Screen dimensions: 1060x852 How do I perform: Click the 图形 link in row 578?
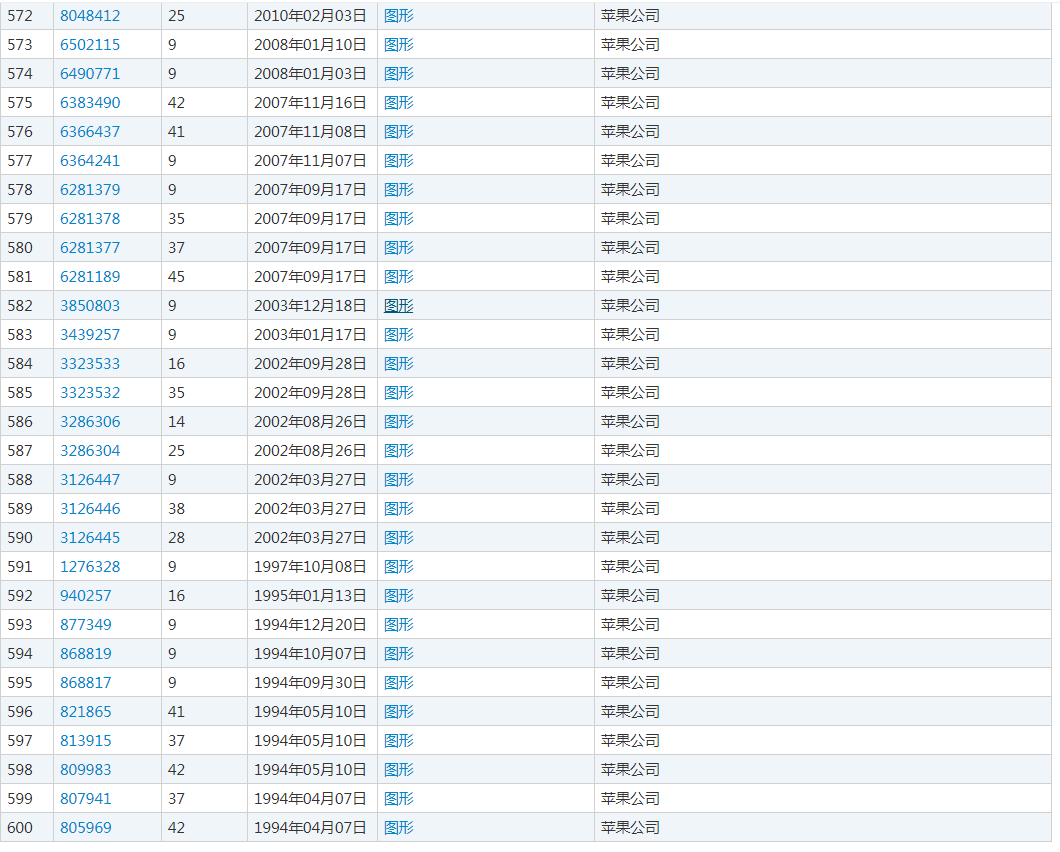(399, 190)
